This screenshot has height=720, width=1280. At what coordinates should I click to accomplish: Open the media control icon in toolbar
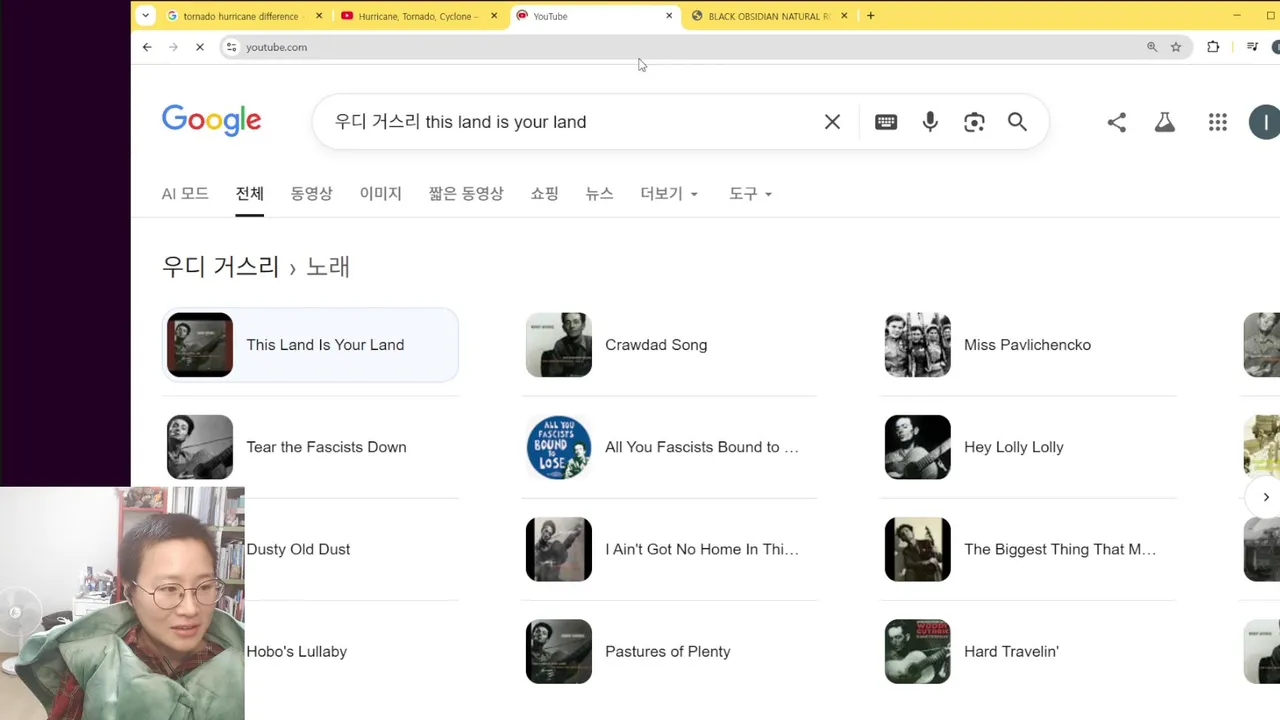click(x=1252, y=47)
